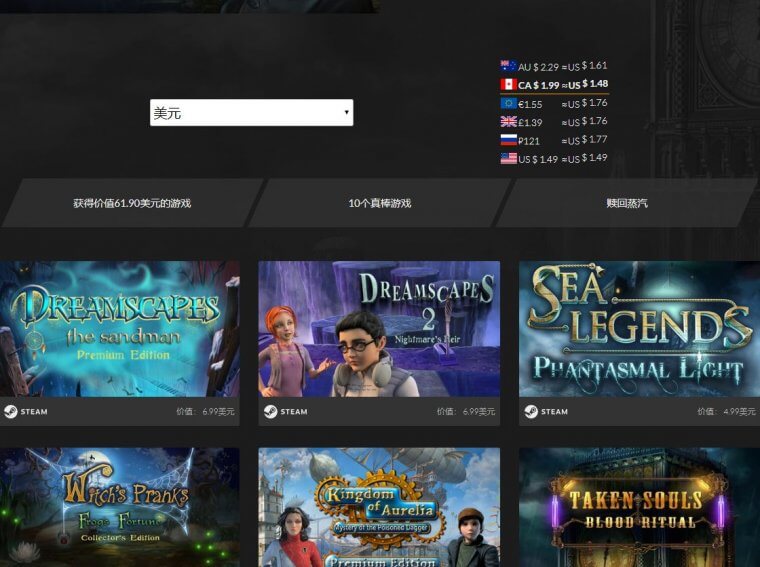Open the 10个真棒游戏 tab
760x567 pixels.
(380, 203)
